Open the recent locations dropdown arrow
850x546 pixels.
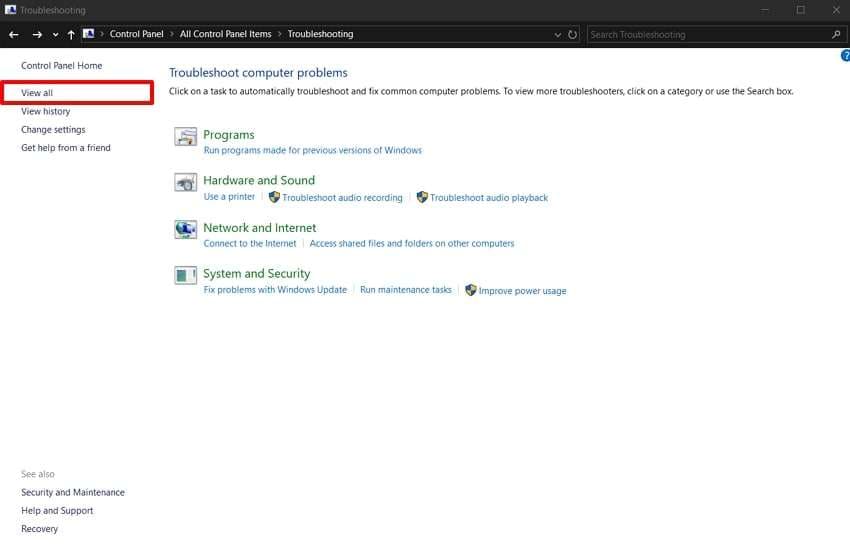(55, 35)
